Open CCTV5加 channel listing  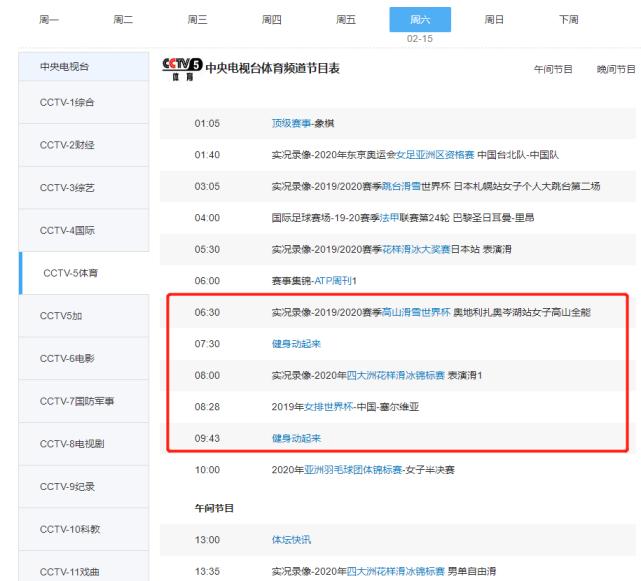84,316
